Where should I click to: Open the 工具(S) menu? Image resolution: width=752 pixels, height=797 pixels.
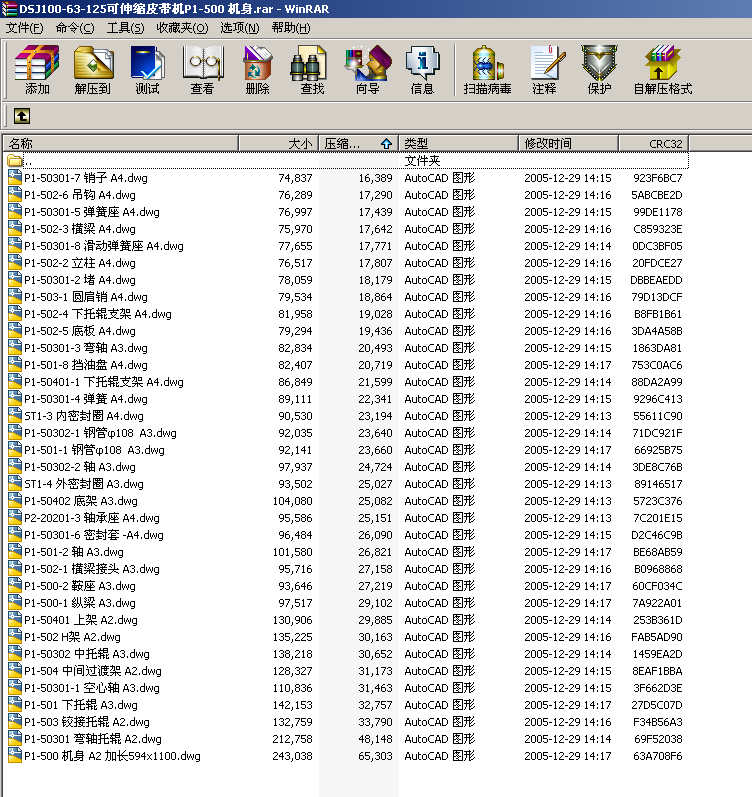point(125,28)
